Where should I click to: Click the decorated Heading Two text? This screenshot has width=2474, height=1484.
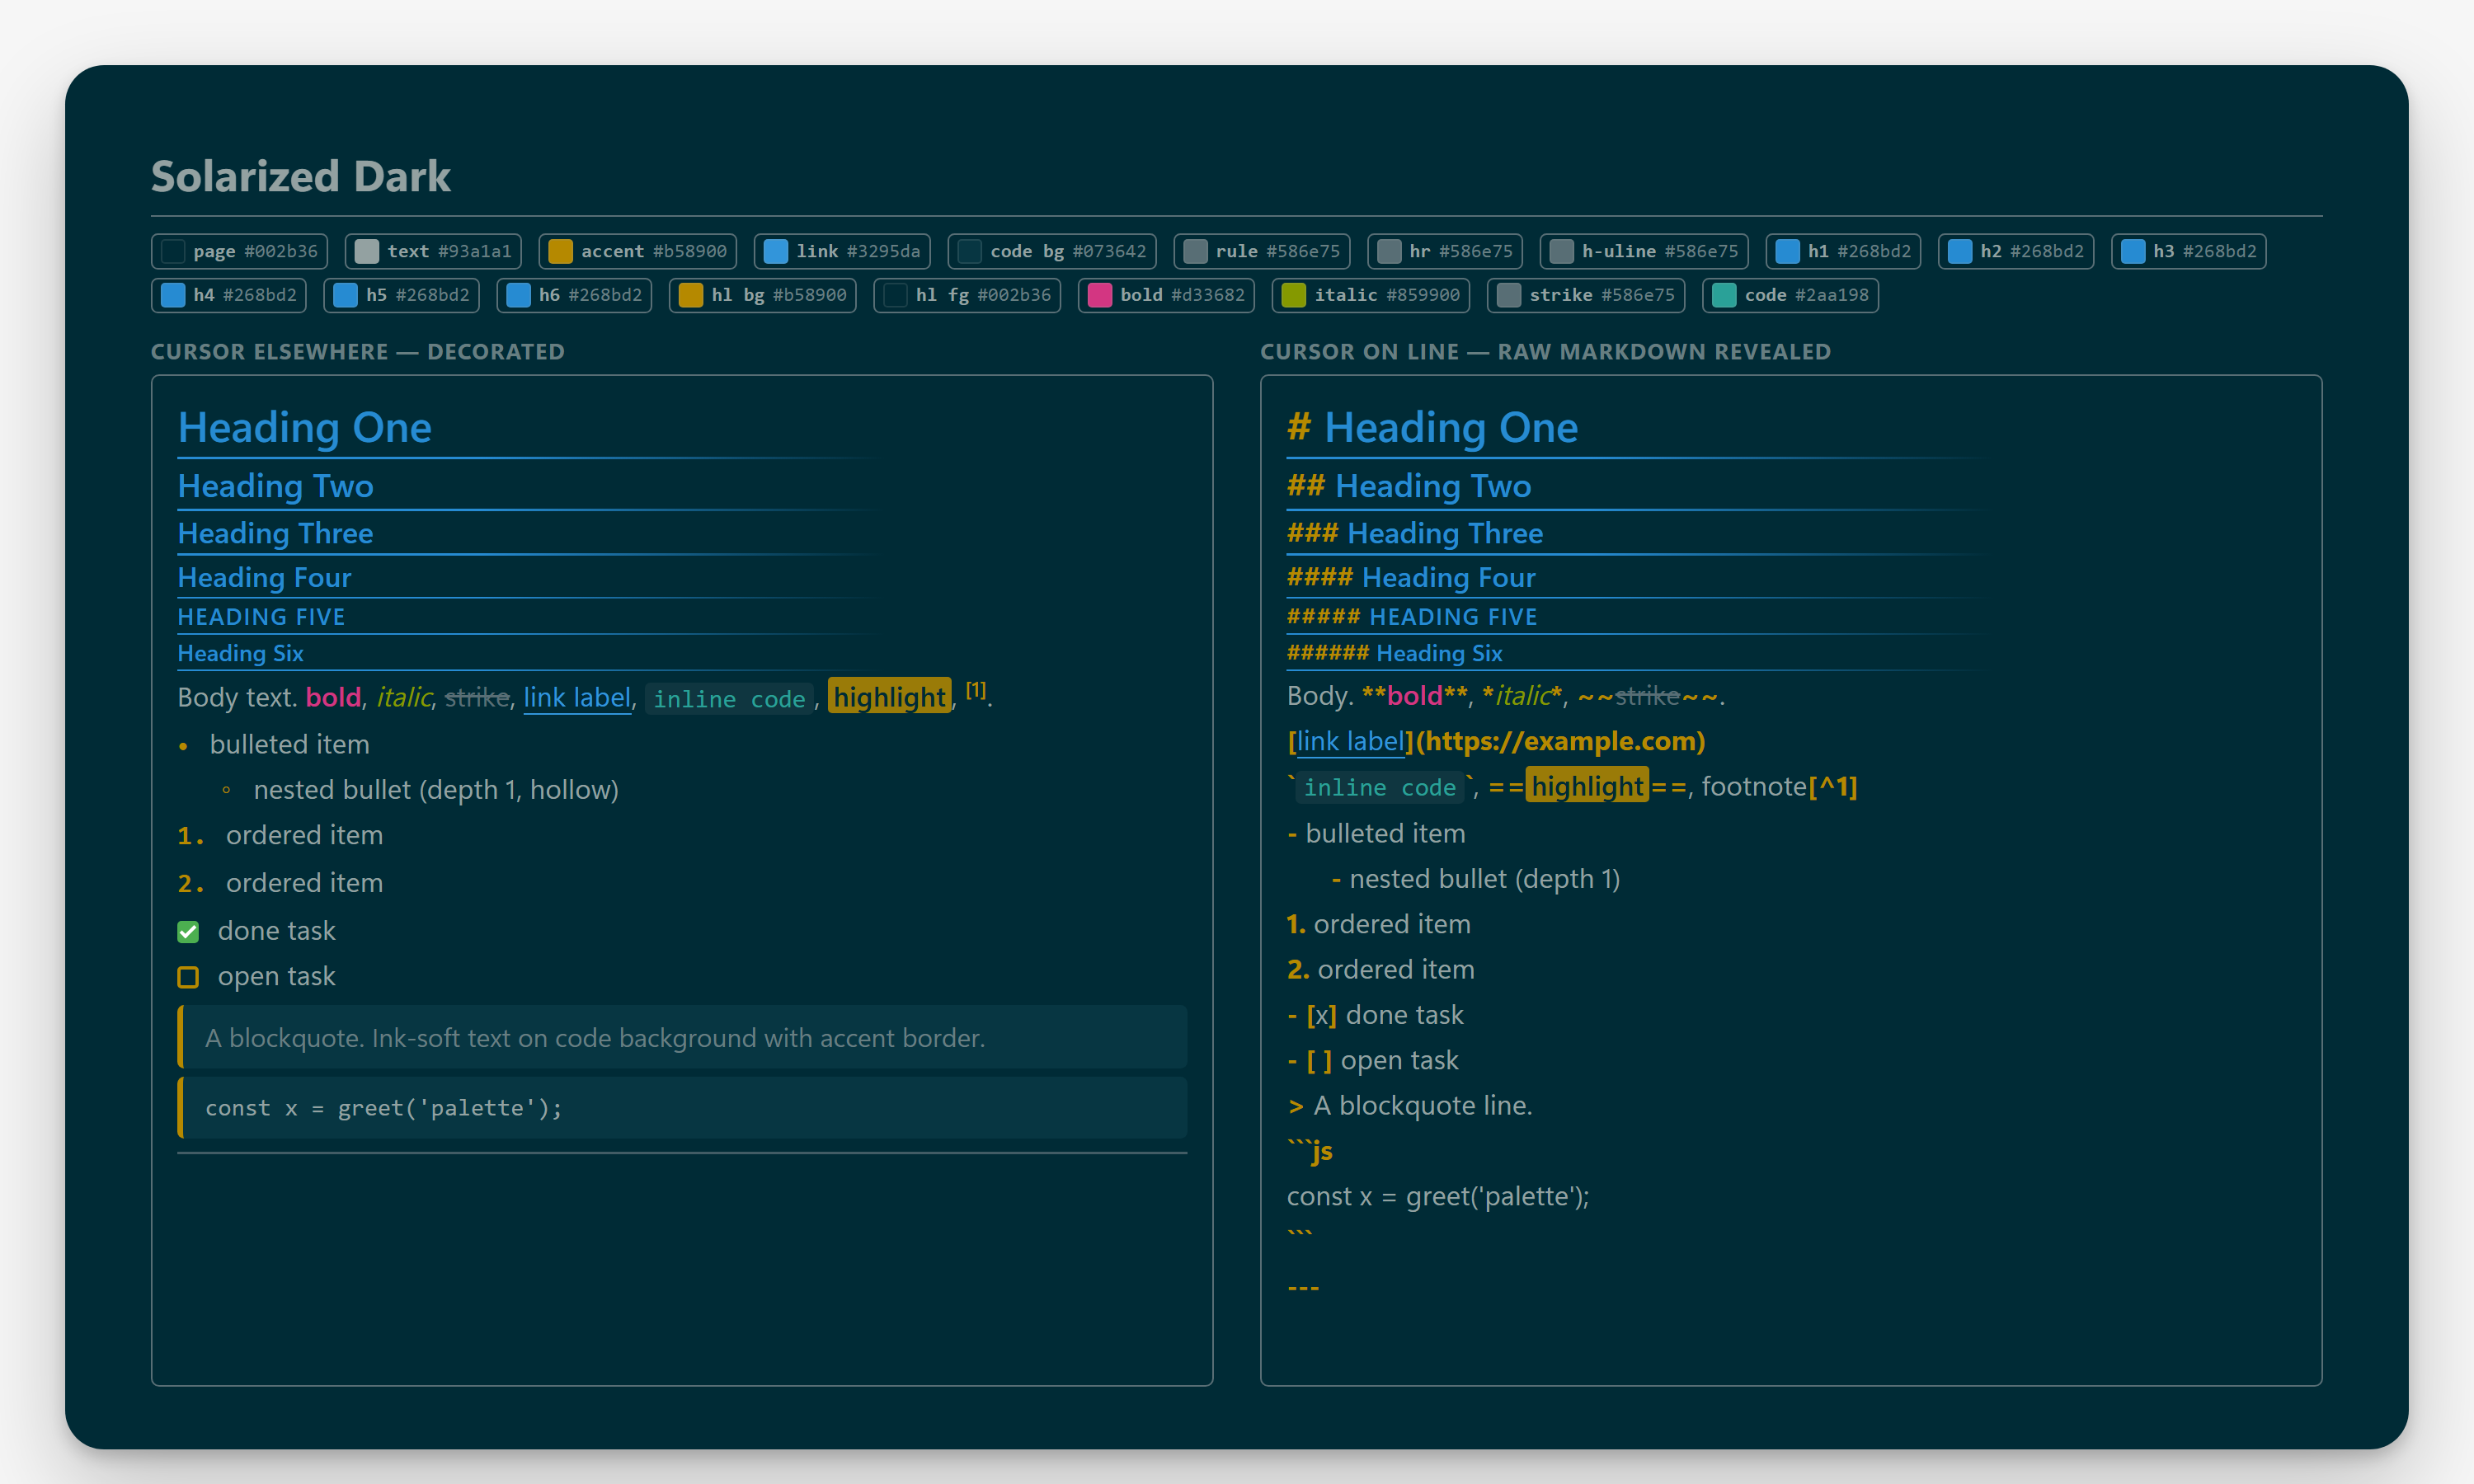click(x=276, y=486)
